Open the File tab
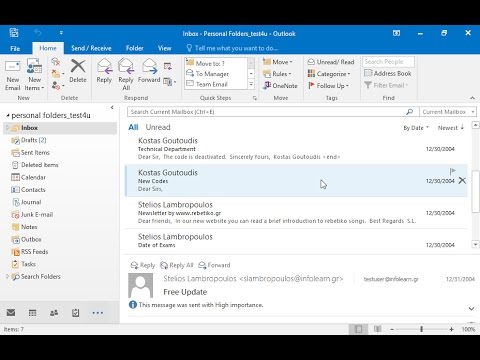480x360 pixels. (15, 48)
